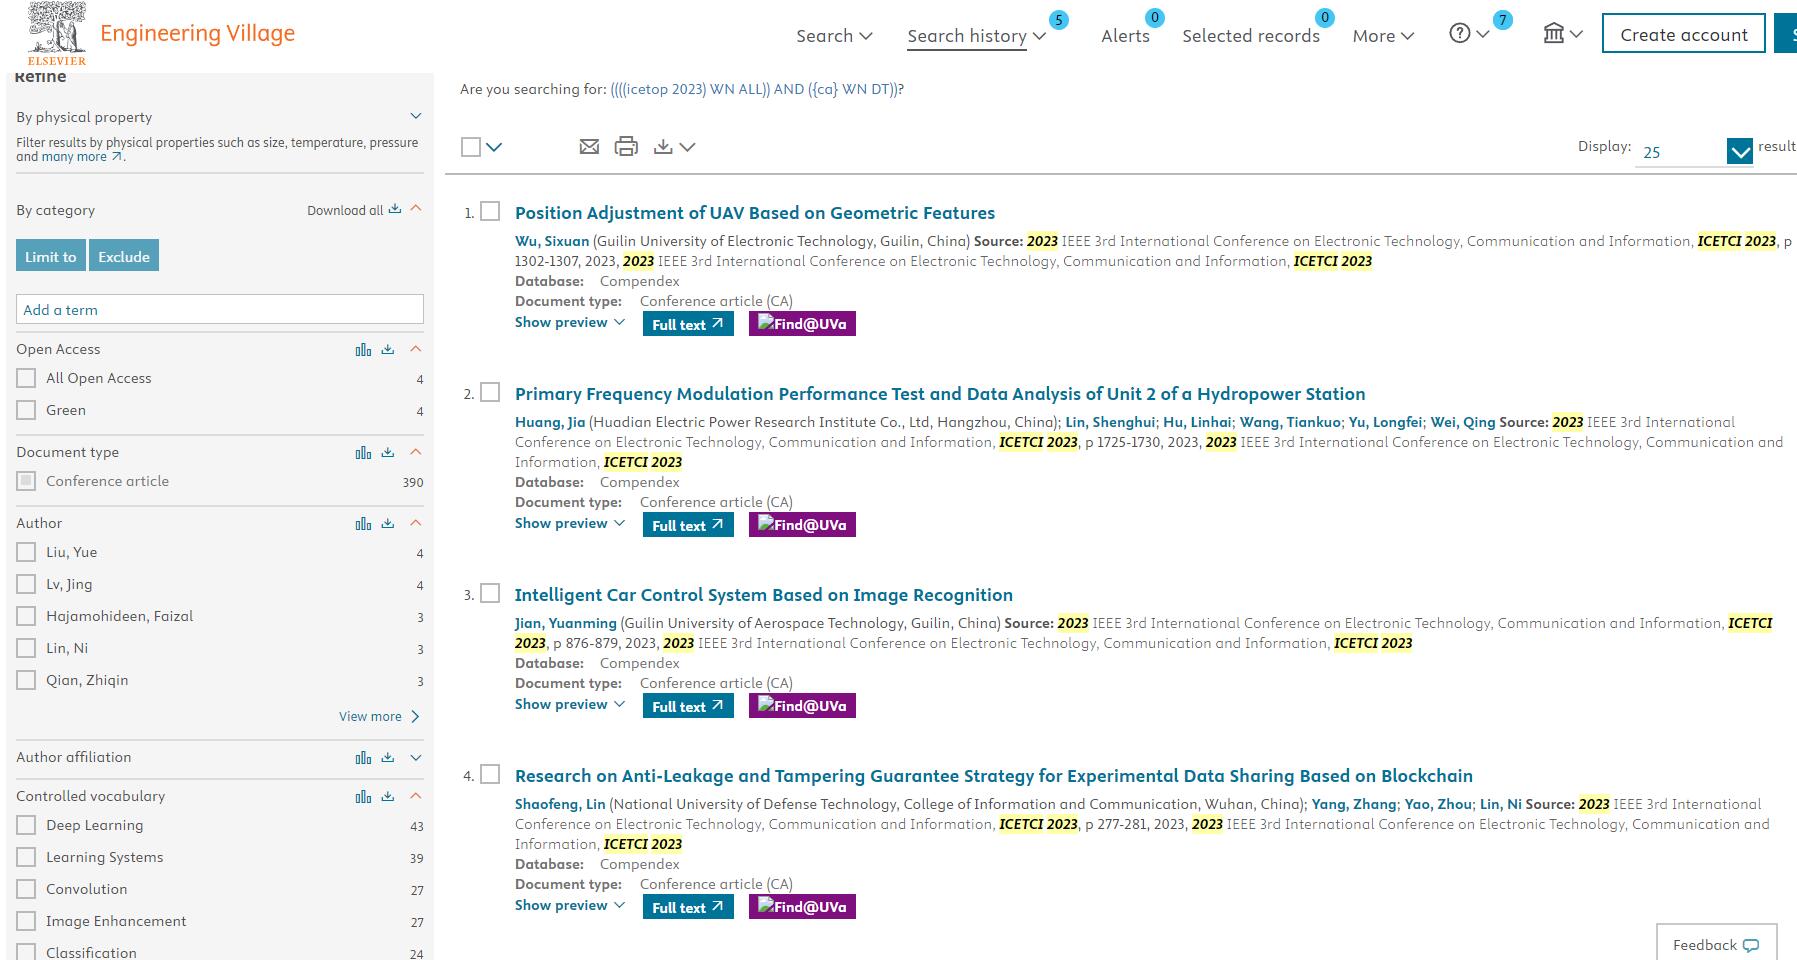Click Find@UVa for result 2

tap(802, 525)
